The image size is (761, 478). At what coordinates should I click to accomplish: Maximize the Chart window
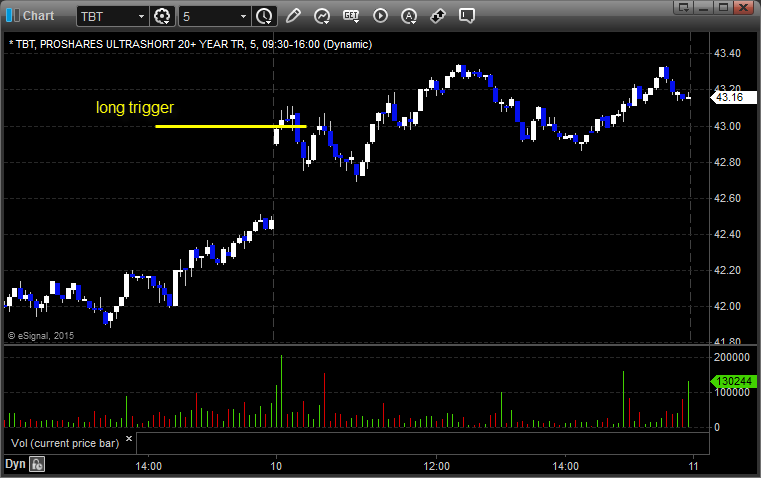click(723, 7)
